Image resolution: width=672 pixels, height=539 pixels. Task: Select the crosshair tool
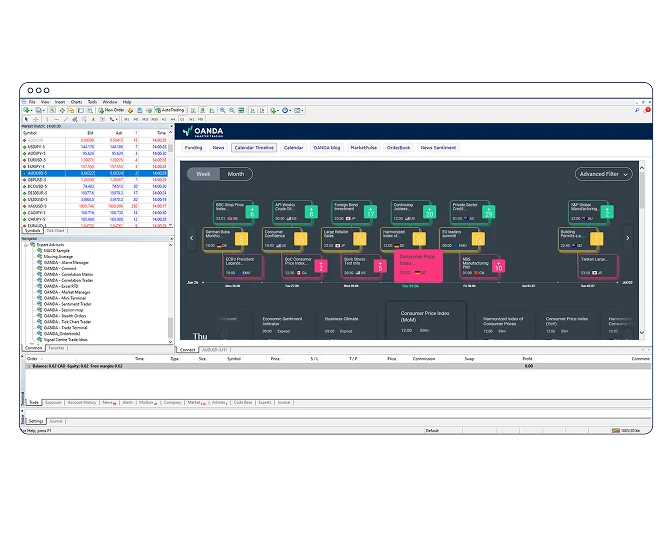tap(36, 119)
